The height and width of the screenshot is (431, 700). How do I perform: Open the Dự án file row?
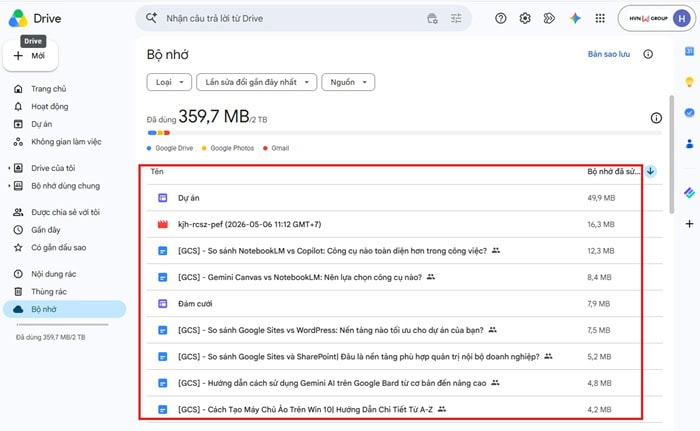pos(404,198)
